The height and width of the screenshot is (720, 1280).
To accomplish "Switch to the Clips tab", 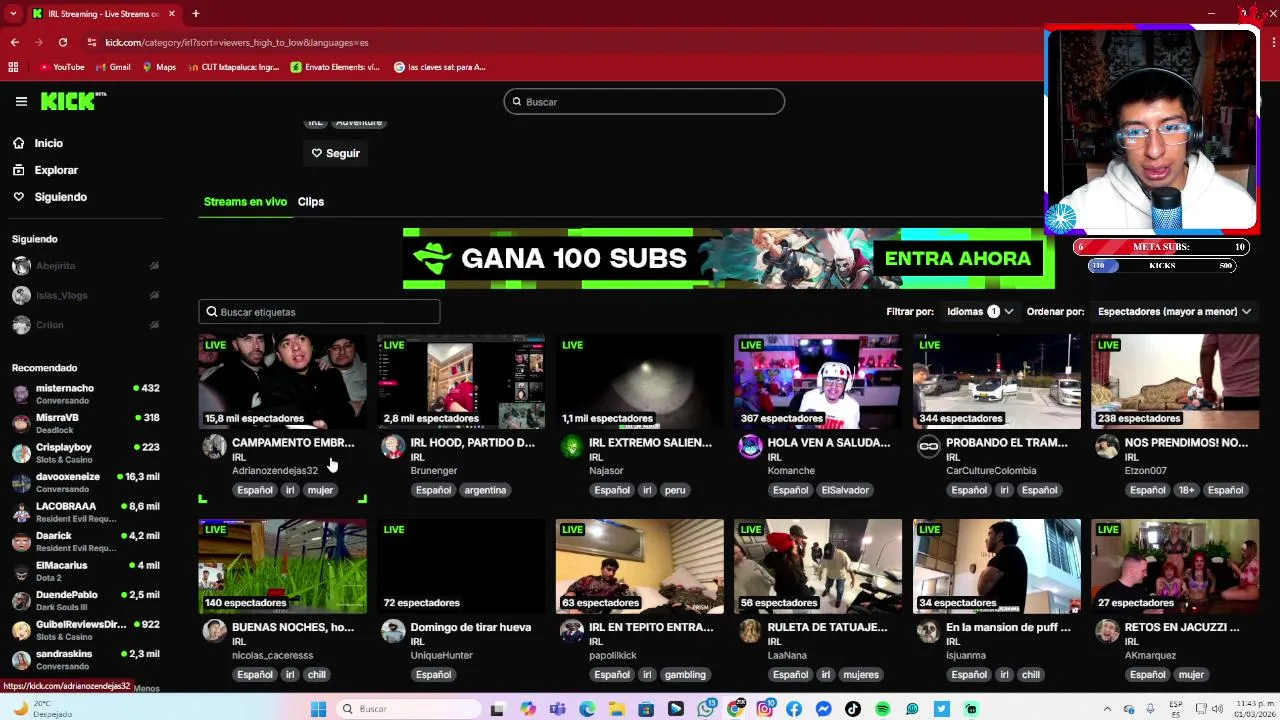I will pos(311,202).
